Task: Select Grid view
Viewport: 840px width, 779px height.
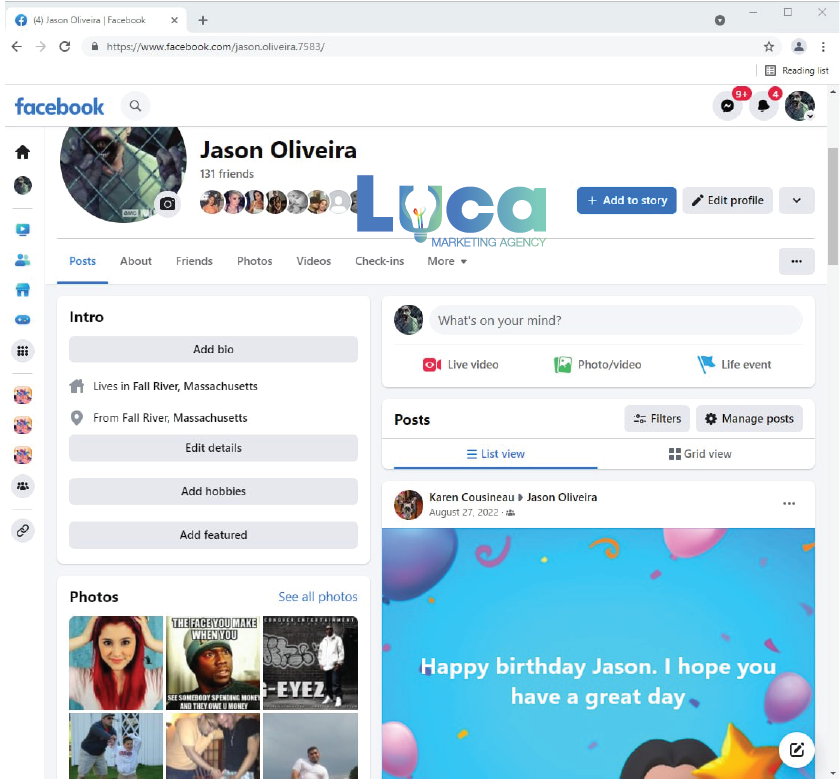Action: tap(700, 454)
